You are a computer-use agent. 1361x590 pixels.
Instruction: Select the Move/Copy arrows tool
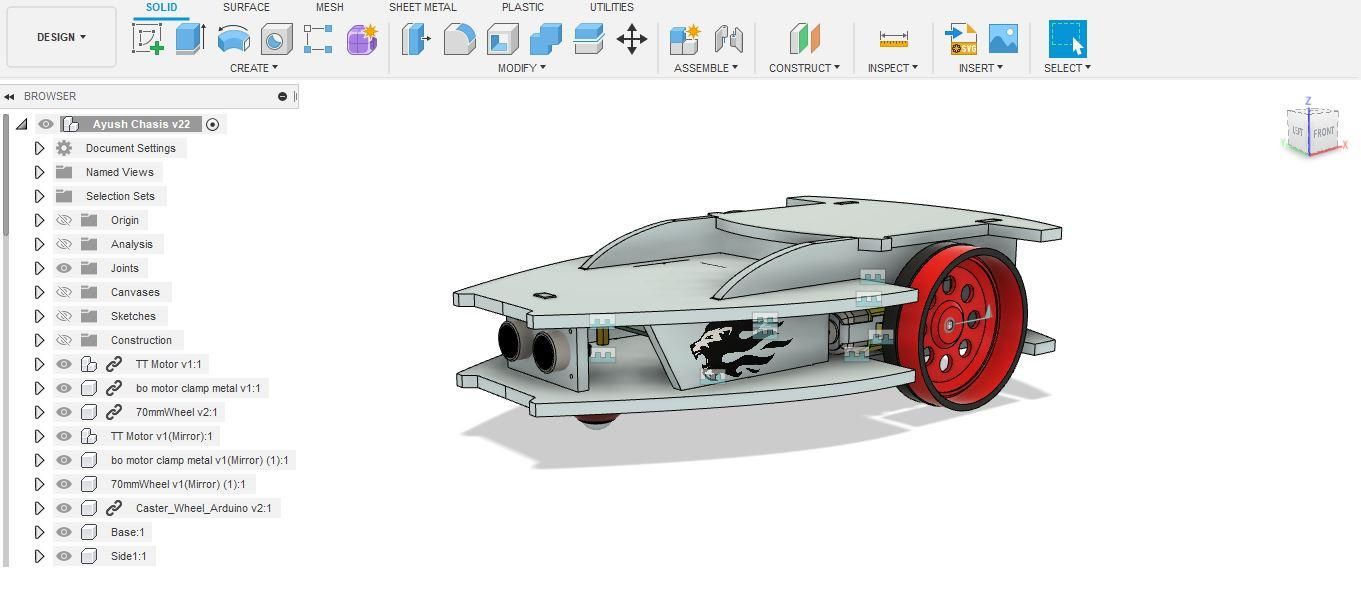point(632,40)
